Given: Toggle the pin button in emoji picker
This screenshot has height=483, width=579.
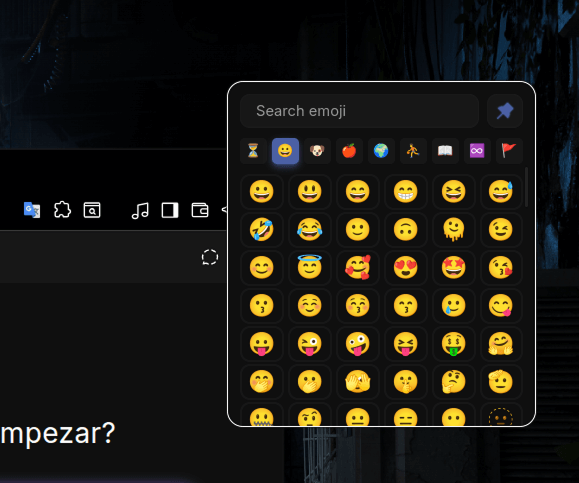Looking at the screenshot, I should 505,111.
